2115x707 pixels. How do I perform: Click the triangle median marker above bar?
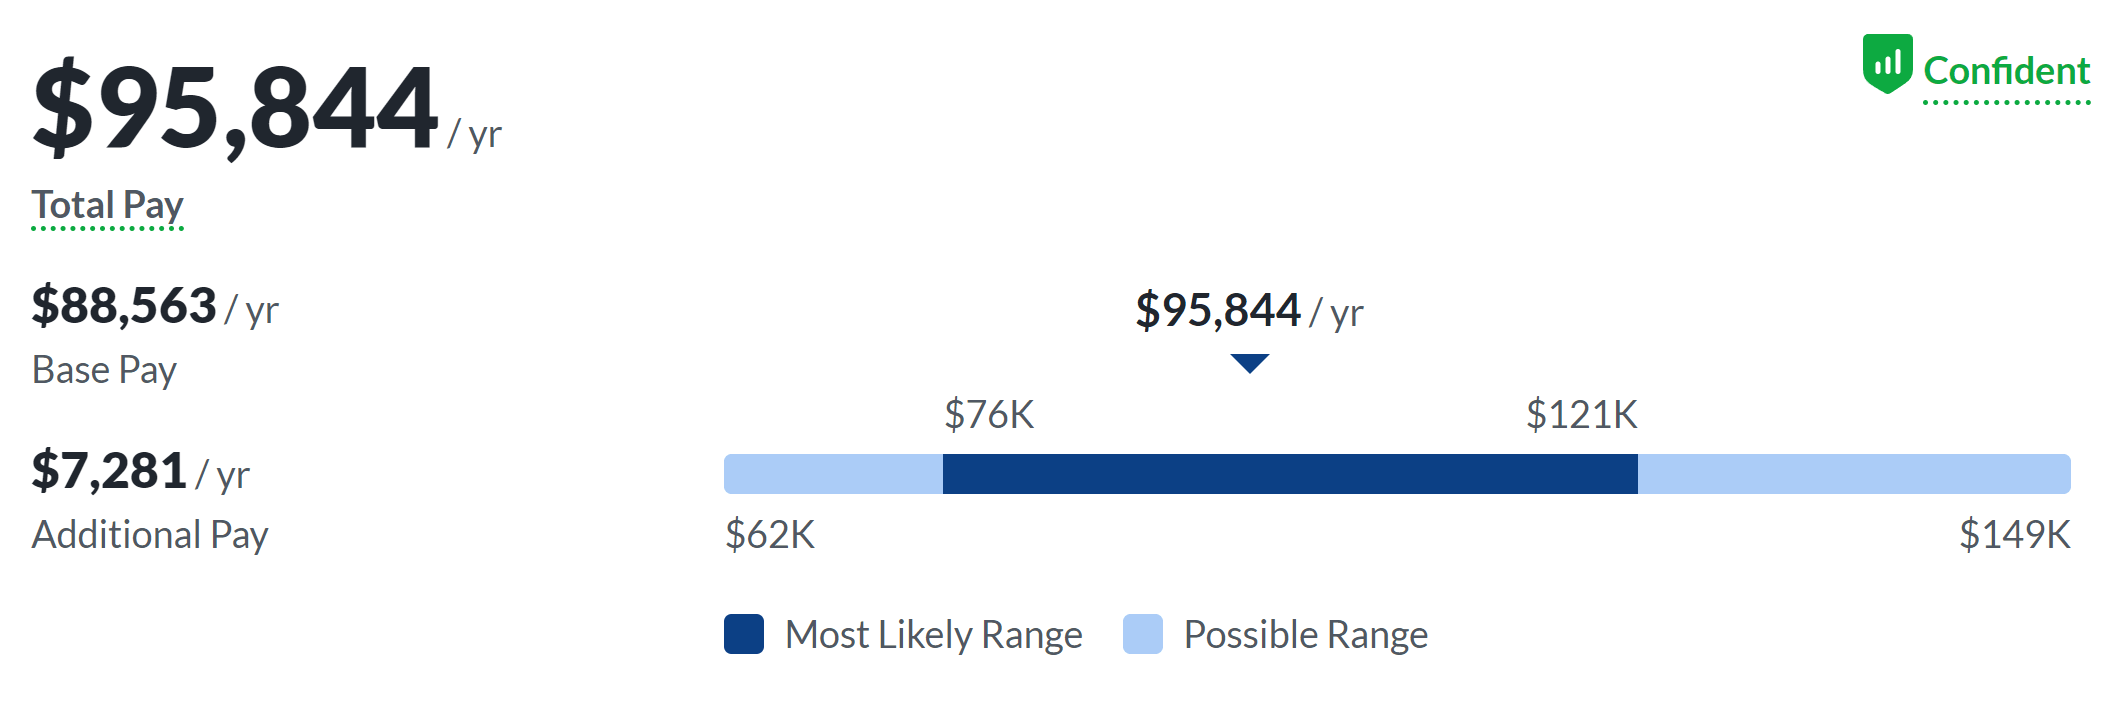pos(1249,362)
